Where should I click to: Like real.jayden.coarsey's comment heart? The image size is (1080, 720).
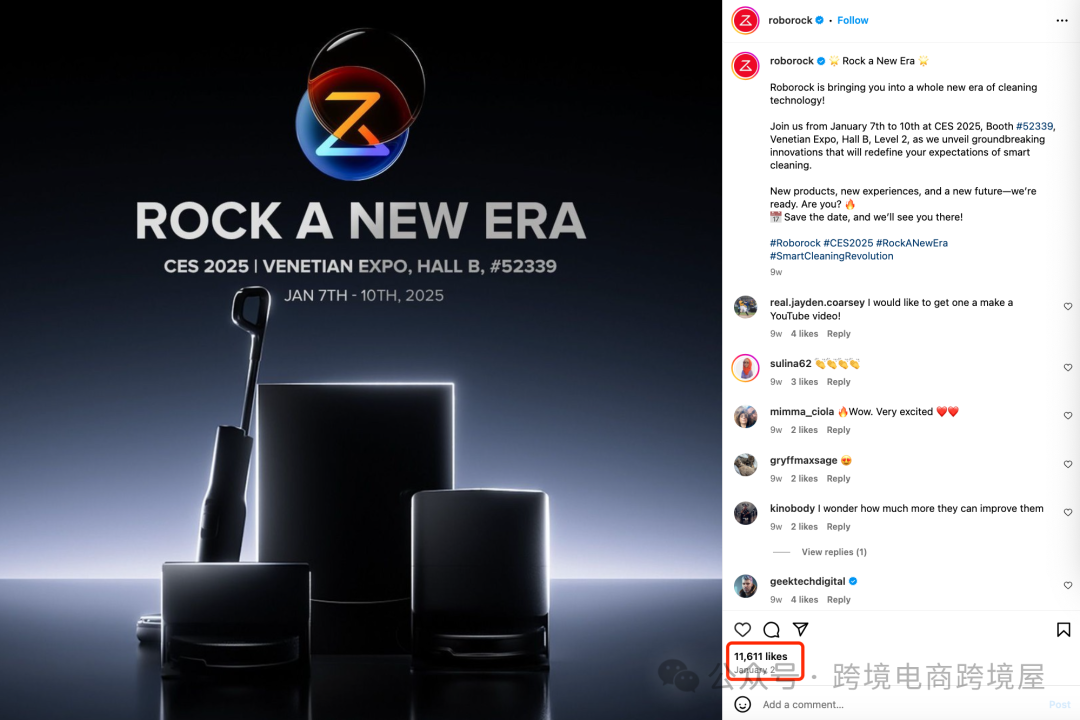pos(1068,307)
